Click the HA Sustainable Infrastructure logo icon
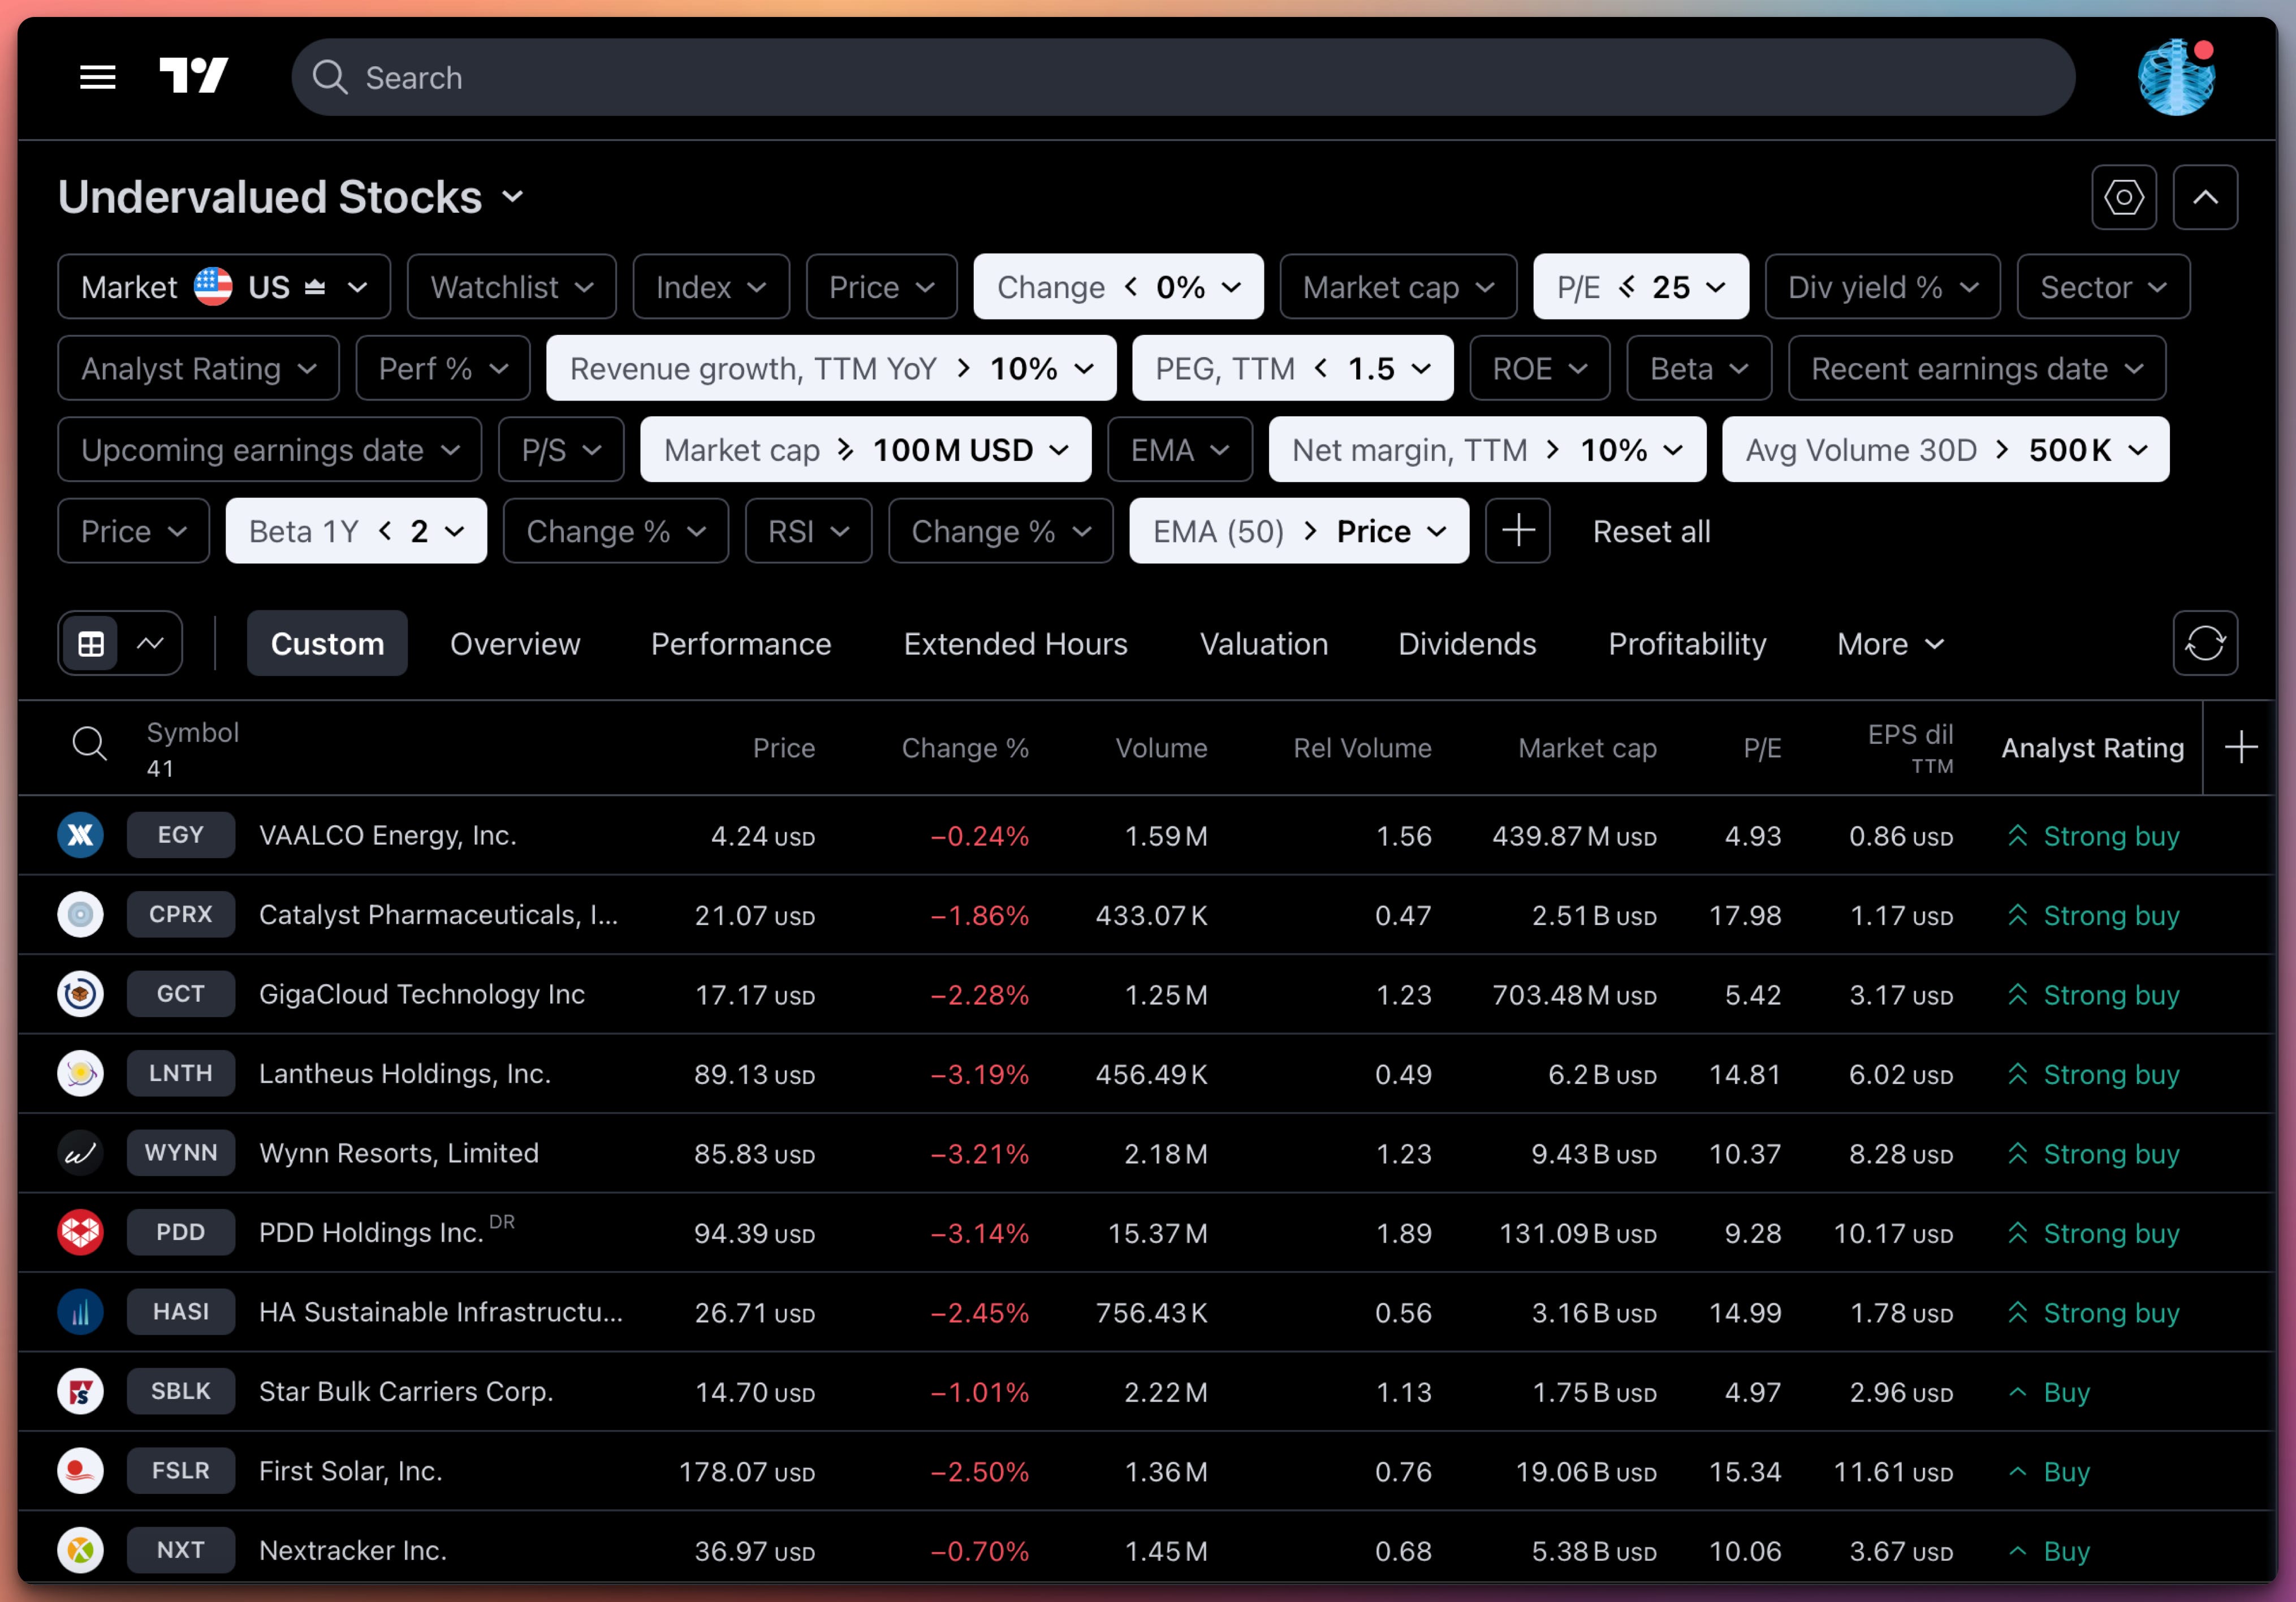 click(x=80, y=1312)
